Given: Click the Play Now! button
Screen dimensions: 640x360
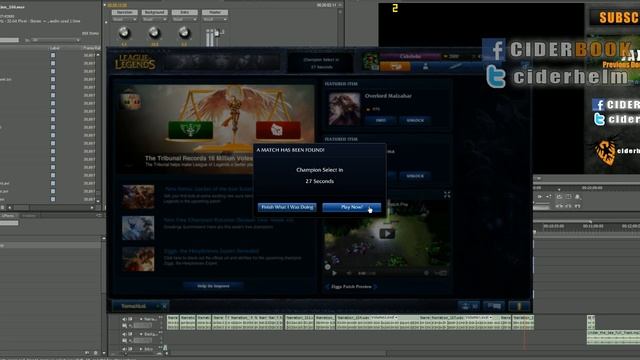Looking at the screenshot, I should [352, 207].
